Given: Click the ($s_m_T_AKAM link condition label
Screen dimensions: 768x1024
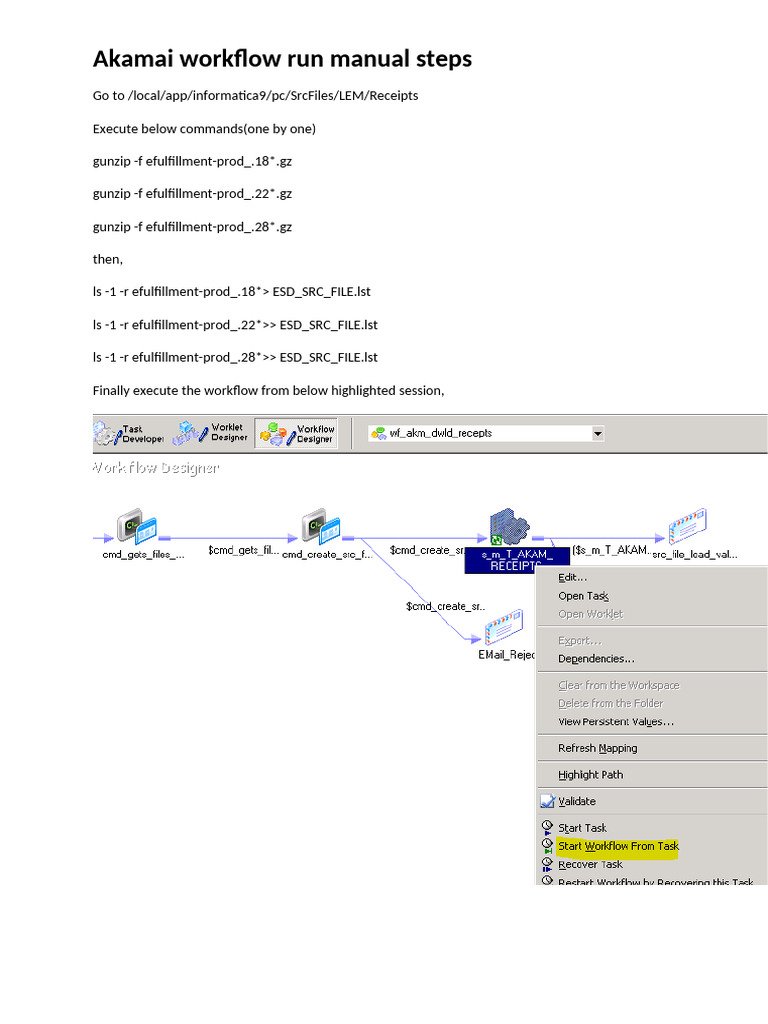Looking at the screenshot, I should [x=611, y=551].
